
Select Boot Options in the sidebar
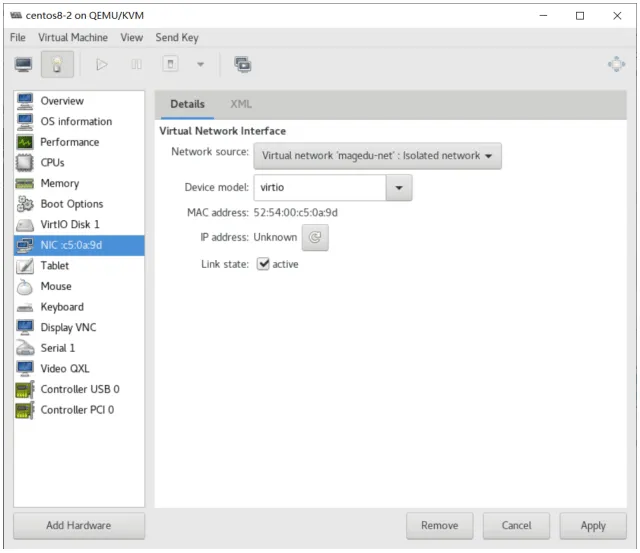pos(79,204)
